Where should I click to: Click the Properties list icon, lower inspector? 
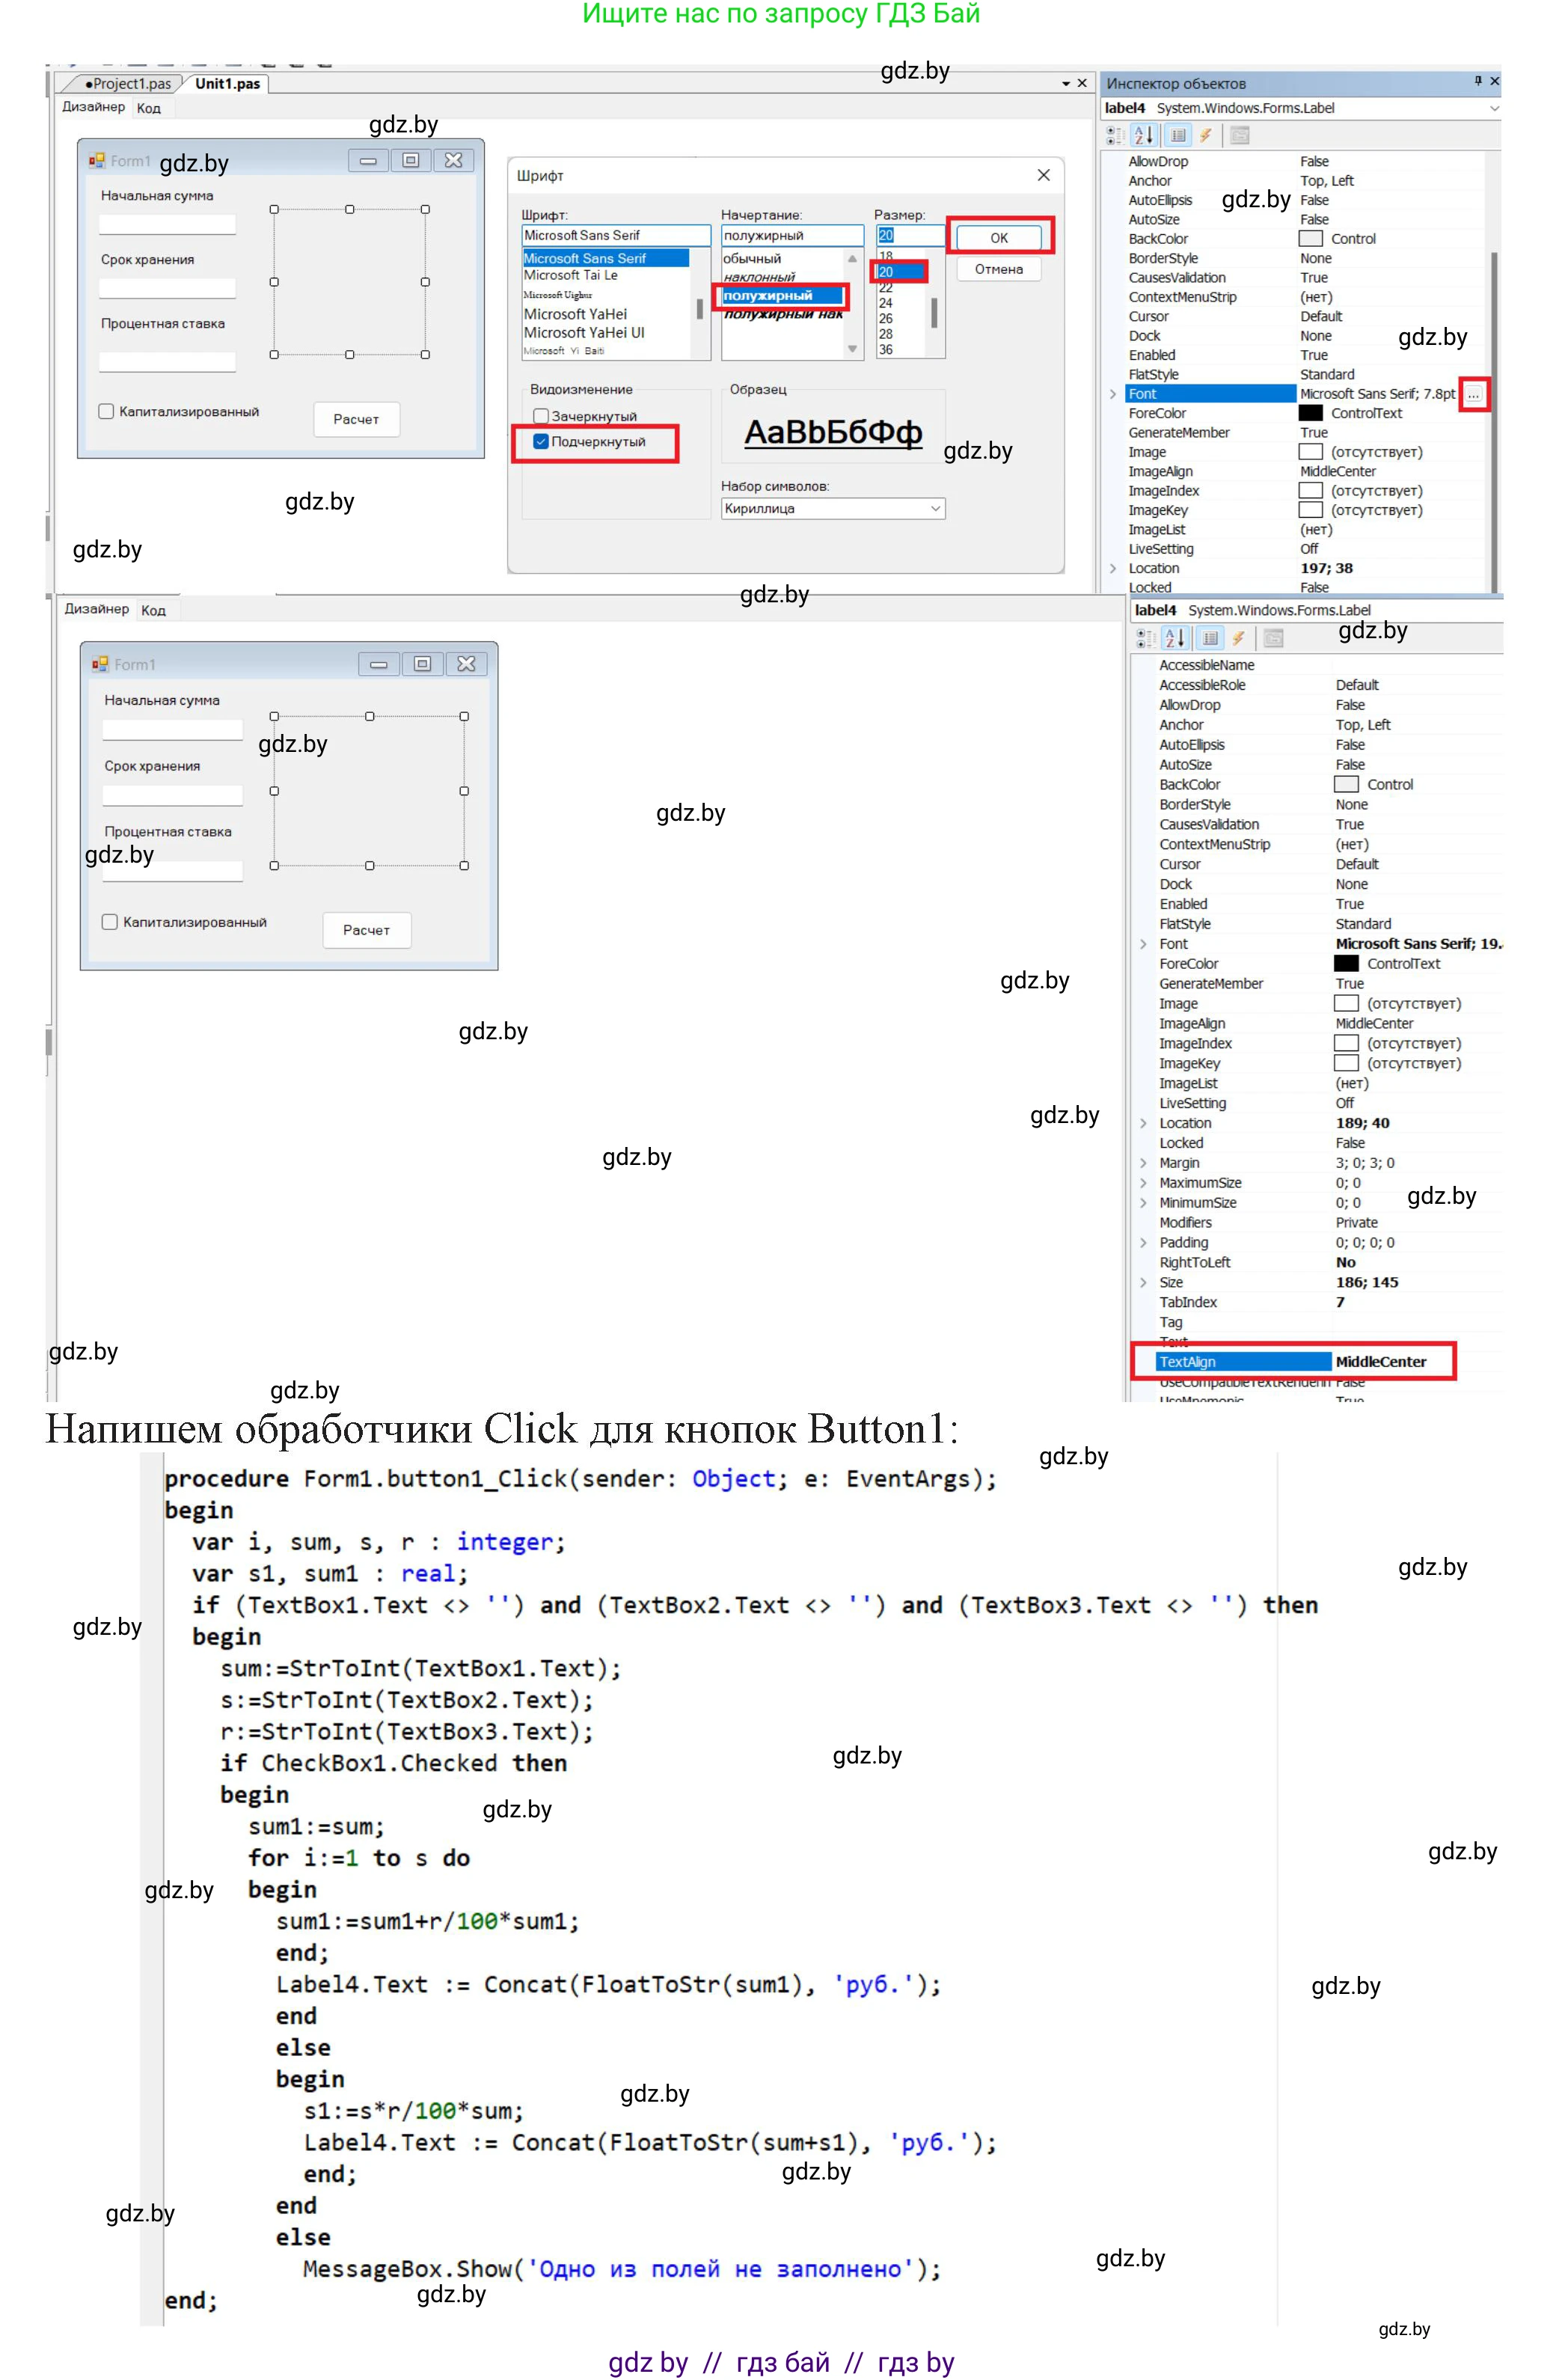[1210, 638]
